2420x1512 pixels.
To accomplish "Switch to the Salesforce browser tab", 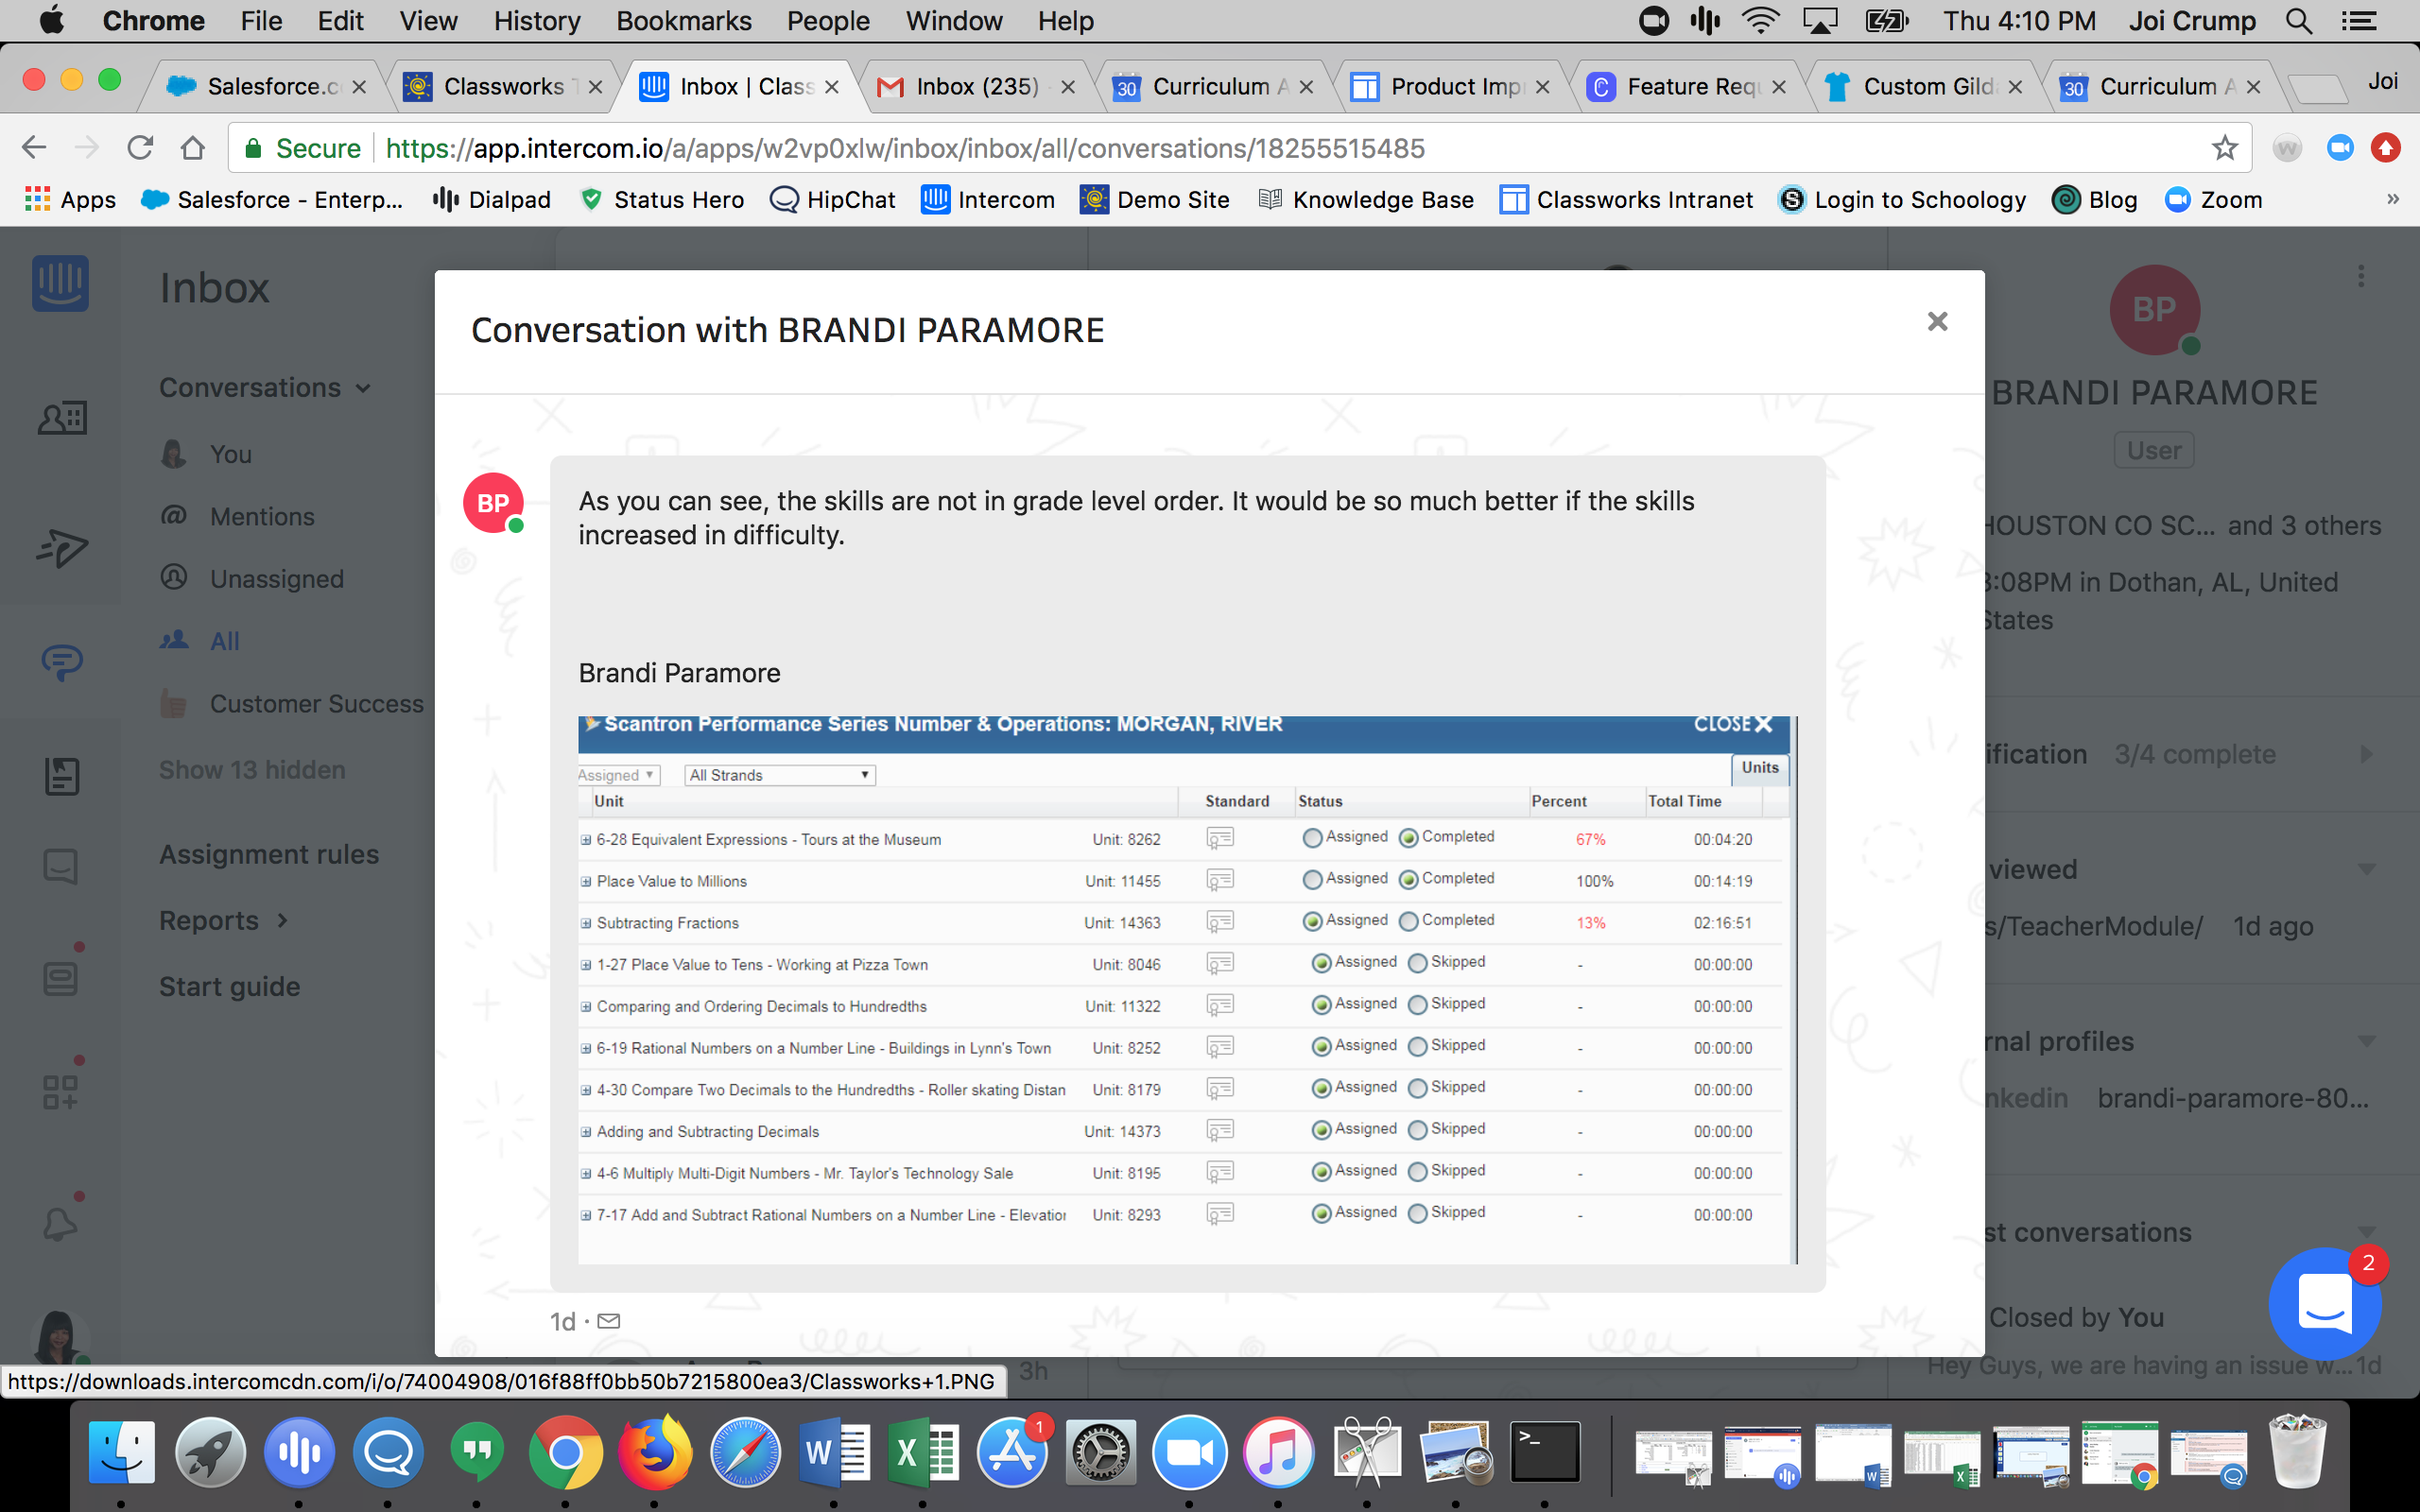I will tap(264, 86).
